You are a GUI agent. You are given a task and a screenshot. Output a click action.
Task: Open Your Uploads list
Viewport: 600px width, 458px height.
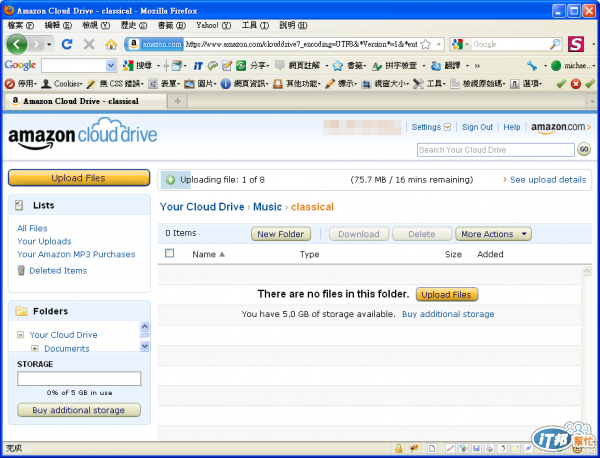pyautogui.click(x=44, y=241)
